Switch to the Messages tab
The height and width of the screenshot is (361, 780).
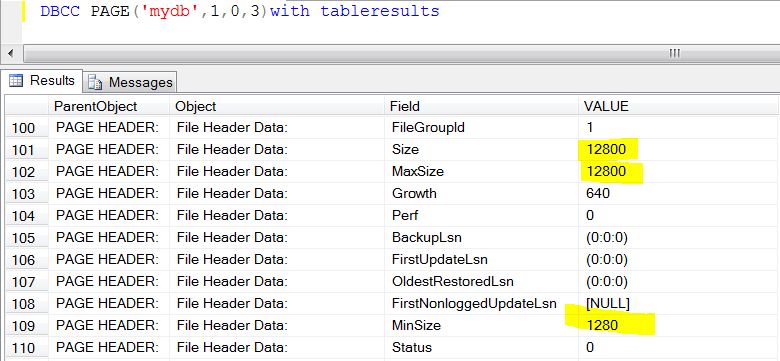point(130,82)
